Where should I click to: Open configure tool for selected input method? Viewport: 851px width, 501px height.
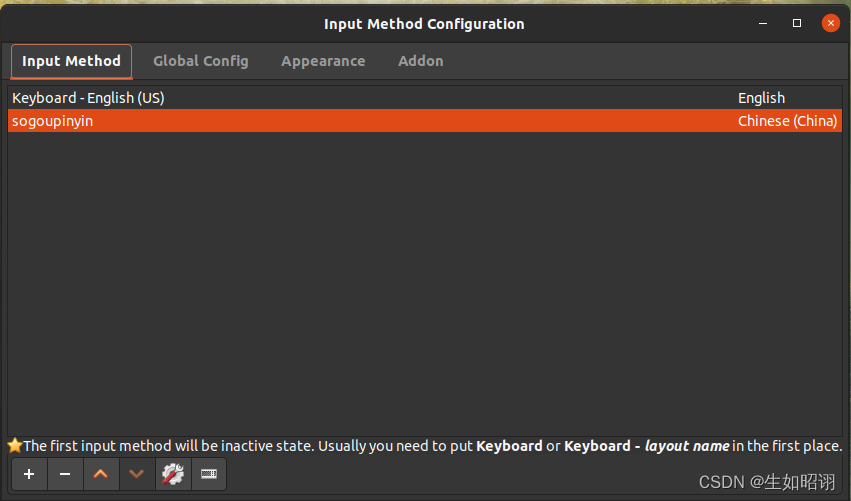click(x=173, y=474)
